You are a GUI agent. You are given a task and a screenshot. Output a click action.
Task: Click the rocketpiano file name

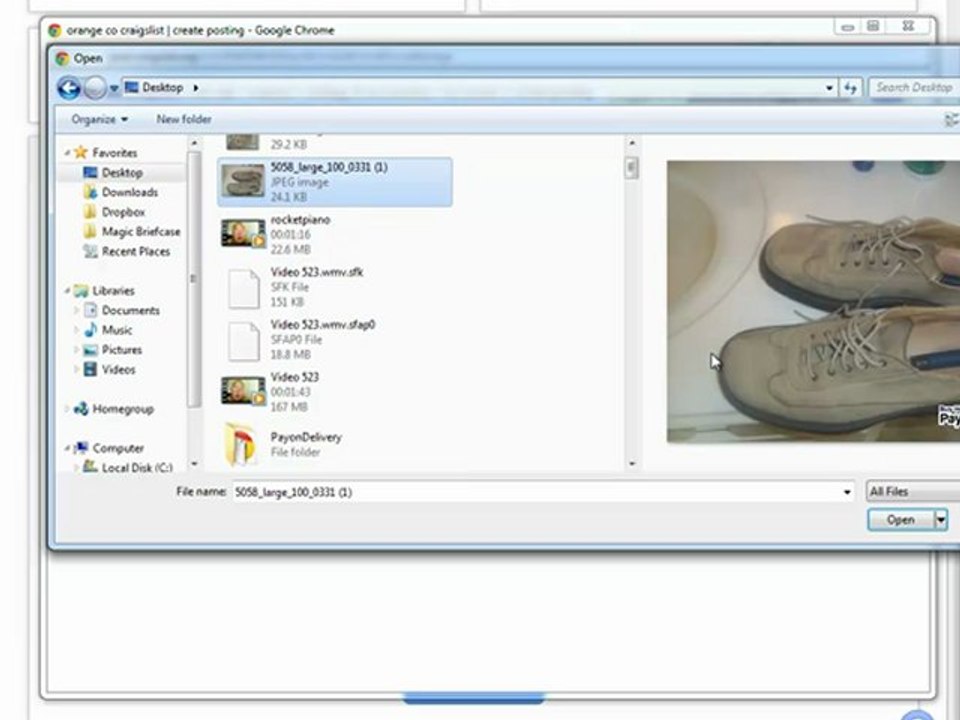point(300,219)
